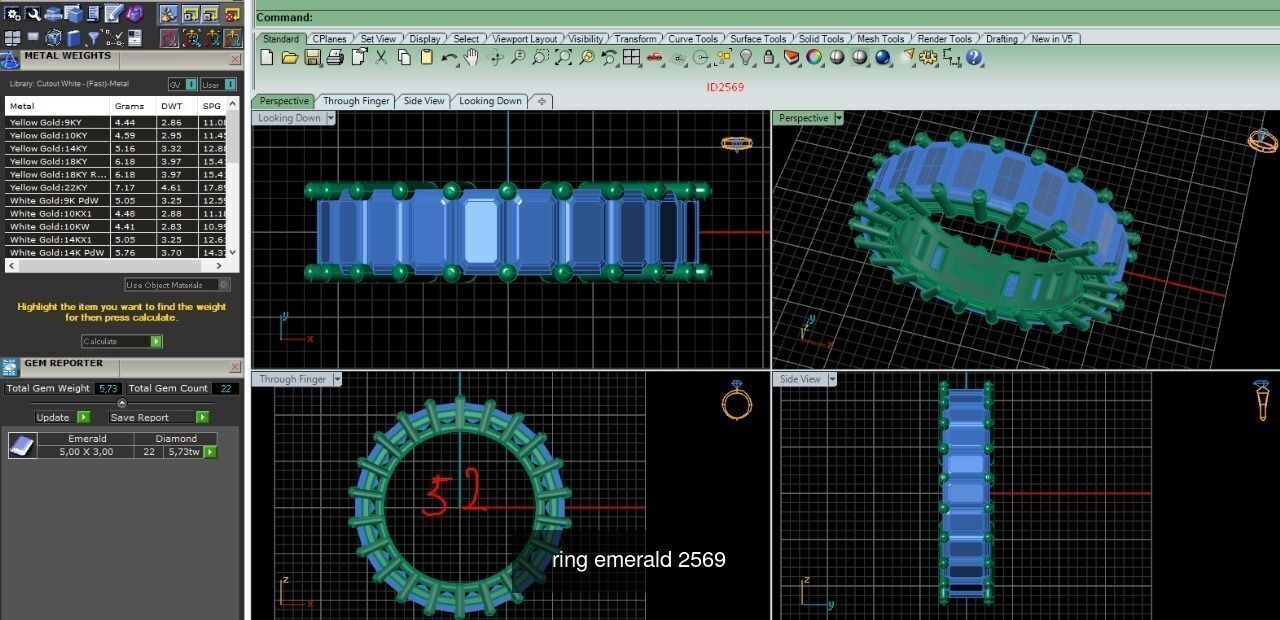Image resolution: width=1280 pixels, height=620 pixels.
Task: Select the Through Finger viewport tab
Action: [x=356, y=101]
